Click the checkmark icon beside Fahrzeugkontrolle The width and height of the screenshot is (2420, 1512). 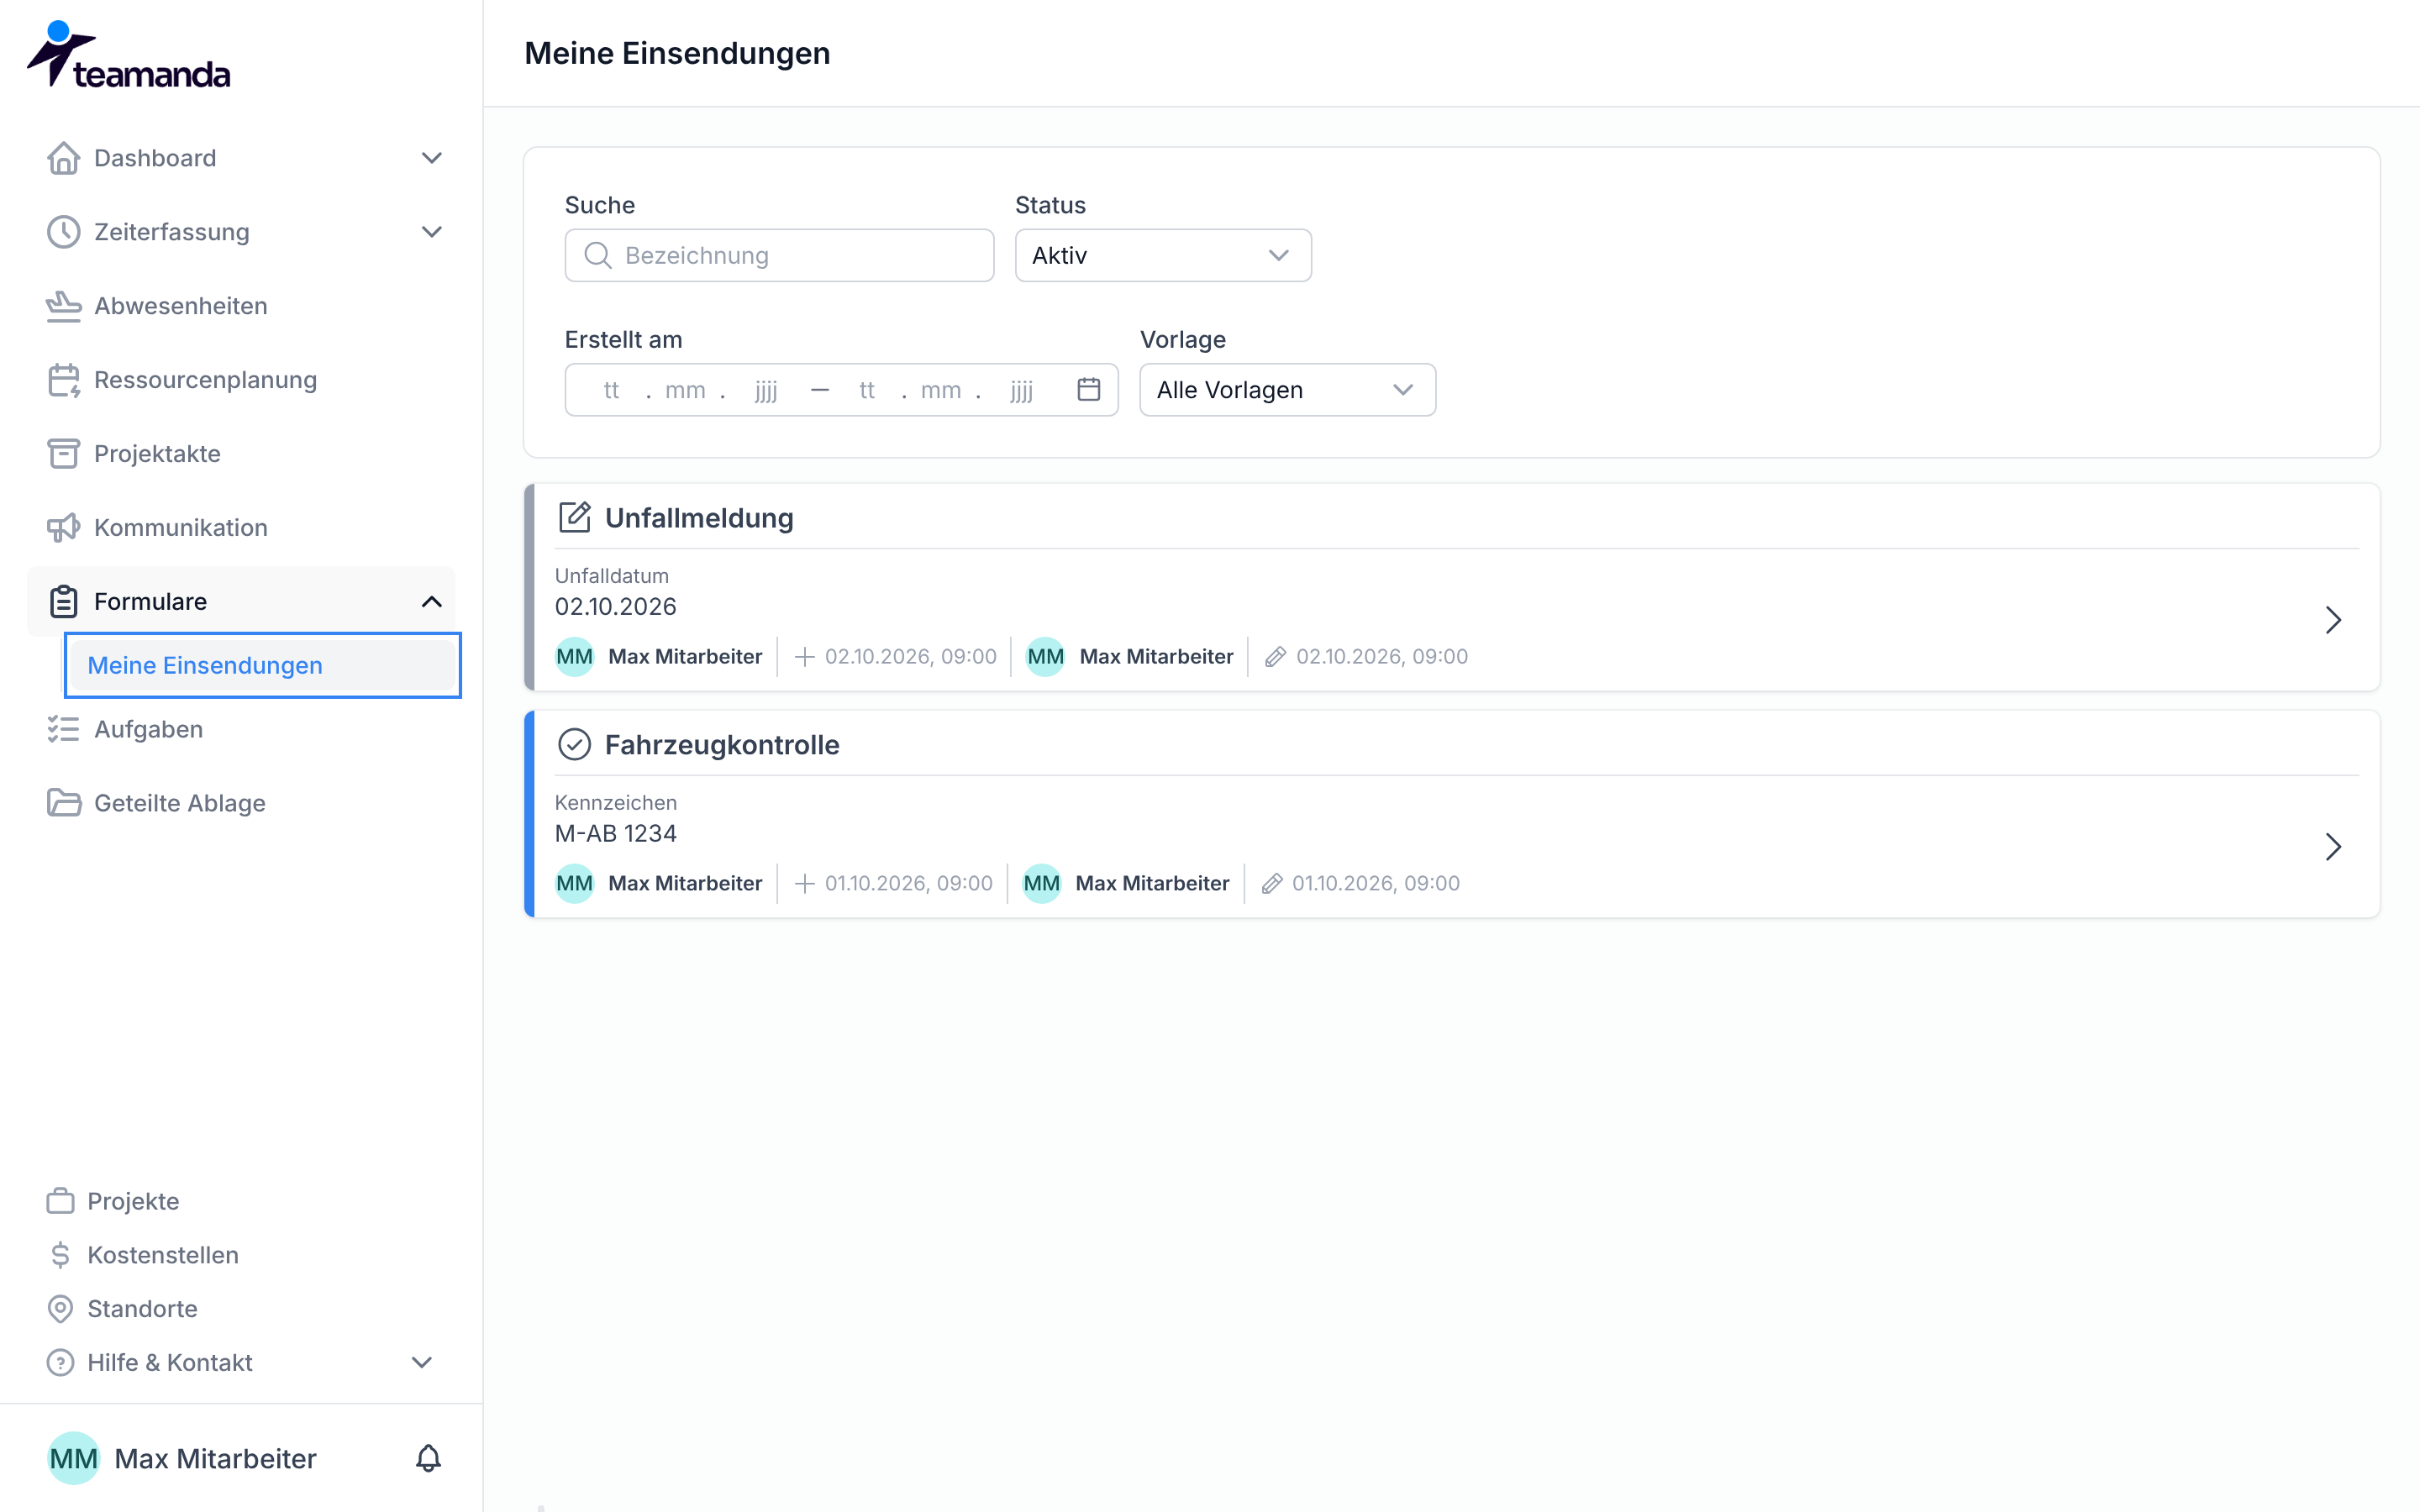574,745
